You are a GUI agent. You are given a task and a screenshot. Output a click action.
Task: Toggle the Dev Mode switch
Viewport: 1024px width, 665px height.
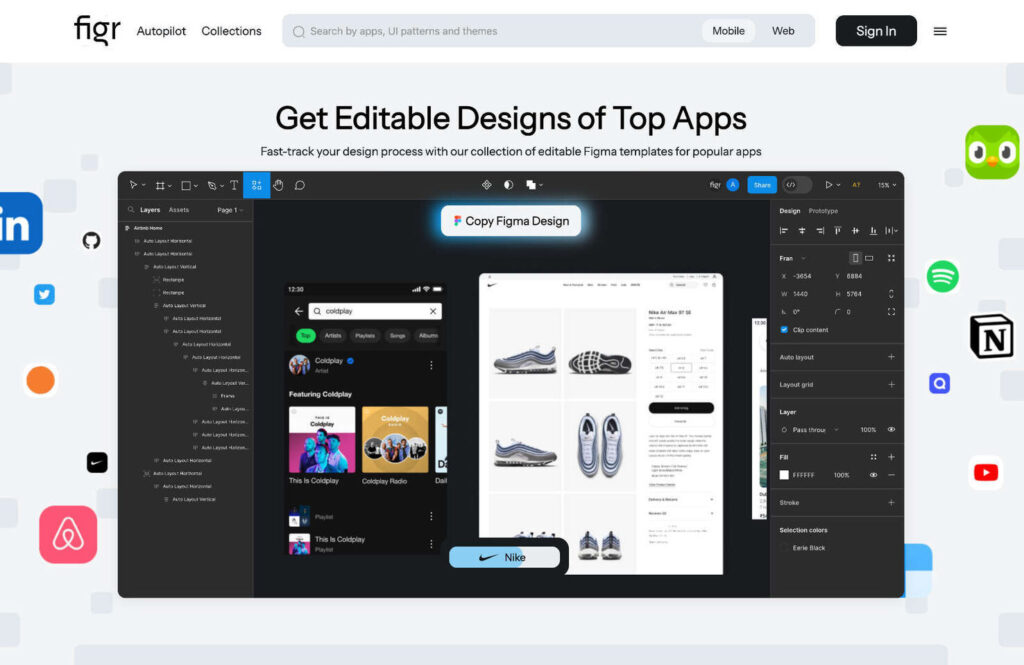(x=797, y=185)
